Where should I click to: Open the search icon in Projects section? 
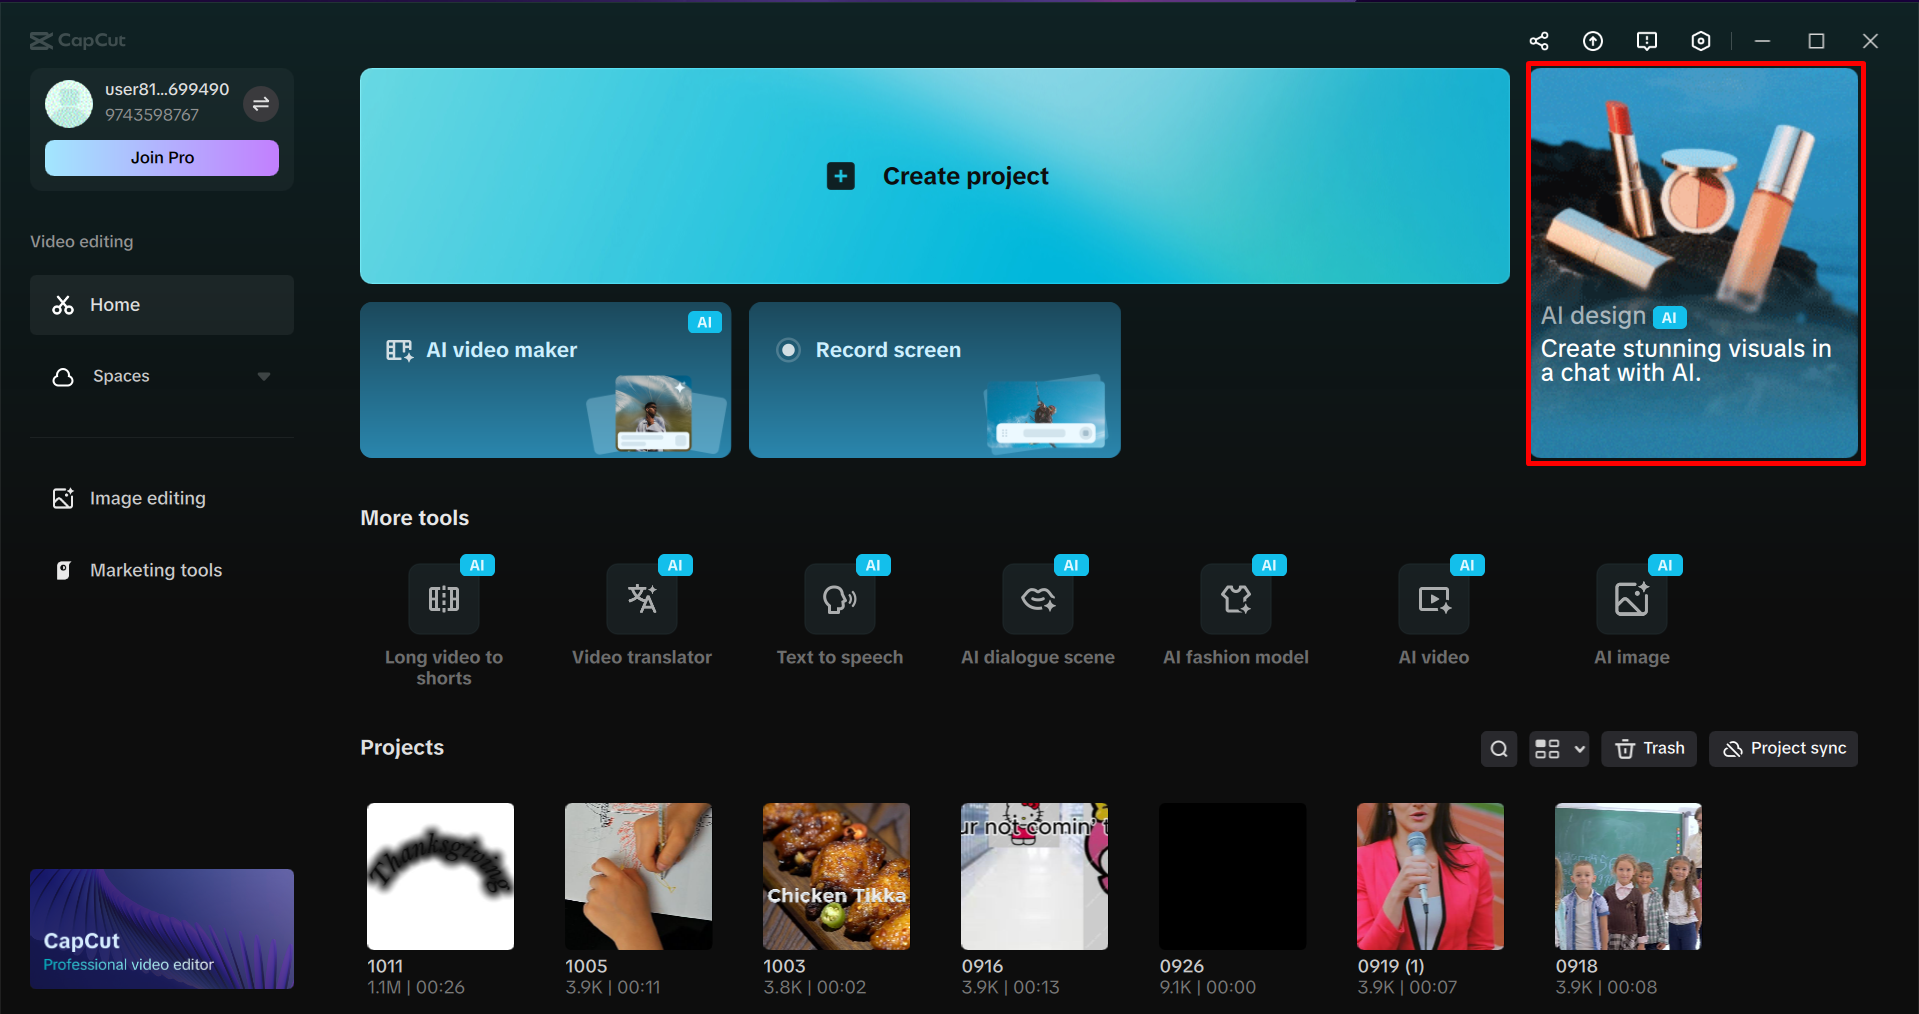[x=1498, y=748]
